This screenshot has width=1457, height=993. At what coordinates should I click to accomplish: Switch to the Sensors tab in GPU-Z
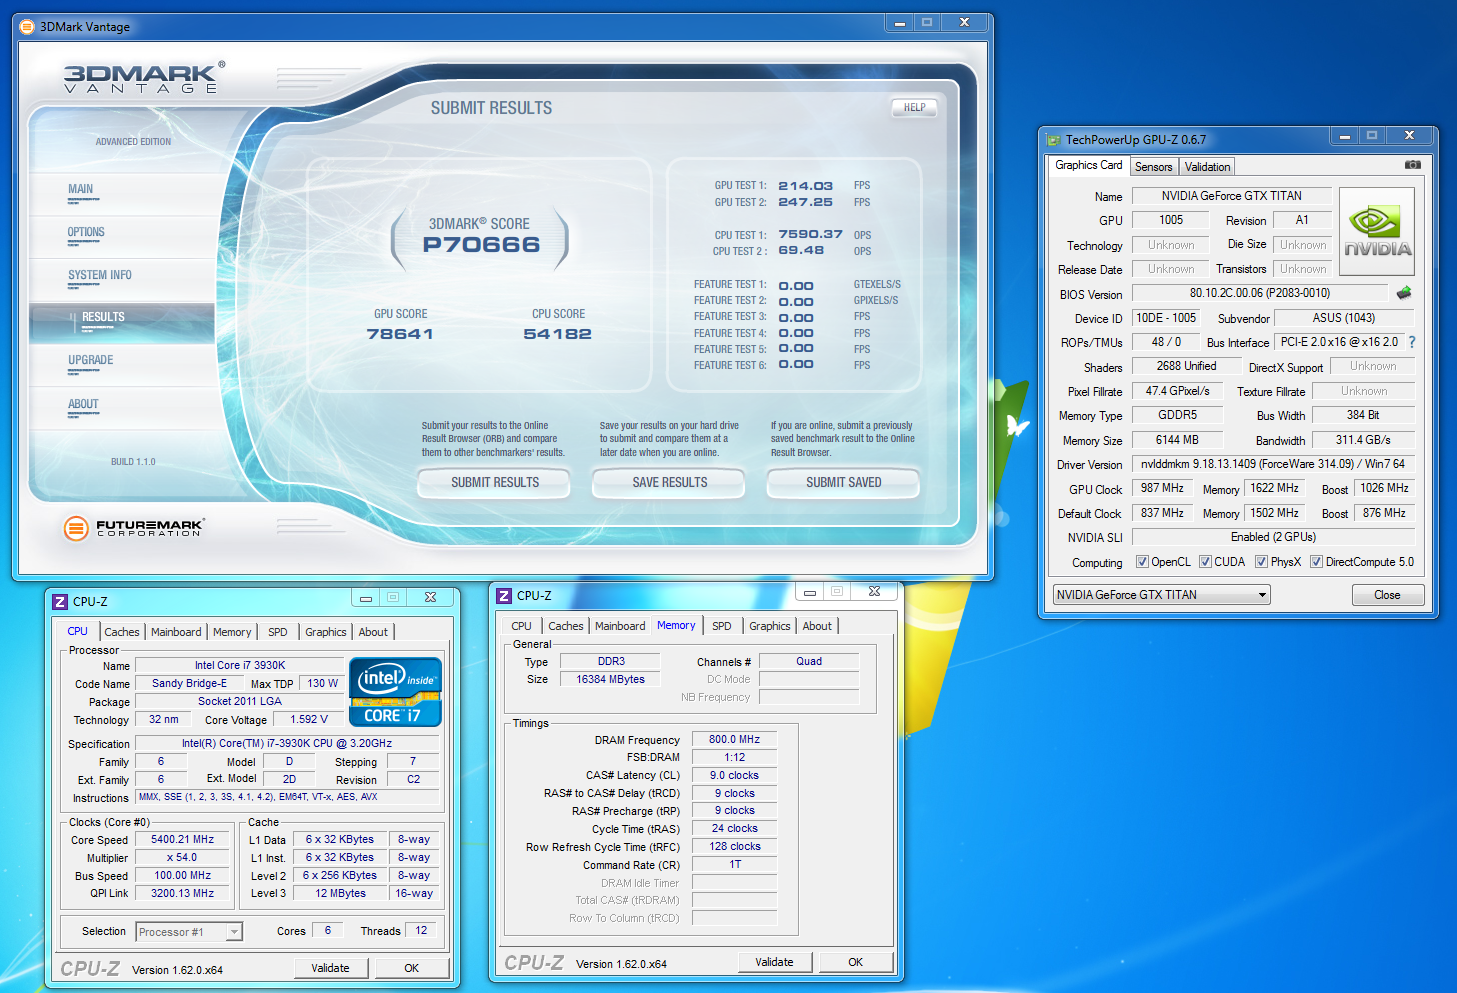pos(1153,167)
